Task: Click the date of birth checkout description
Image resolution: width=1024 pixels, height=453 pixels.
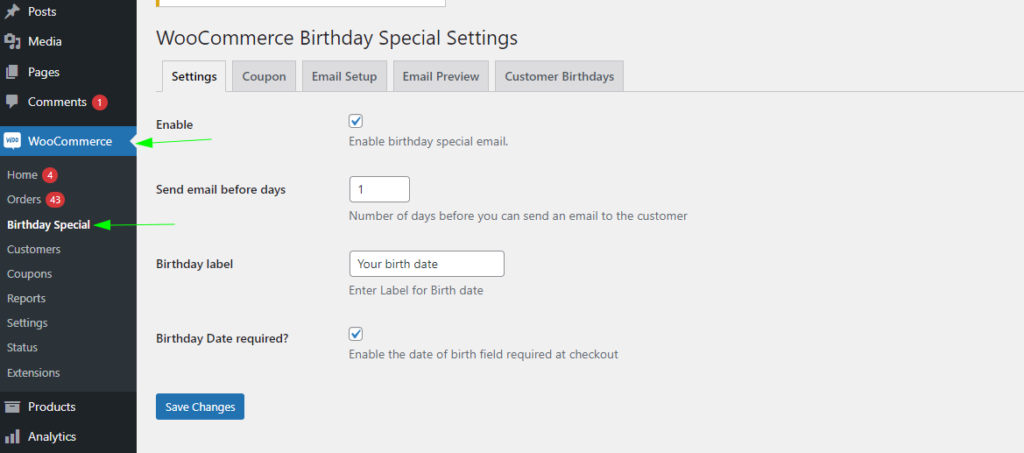Action: [483, 354]
